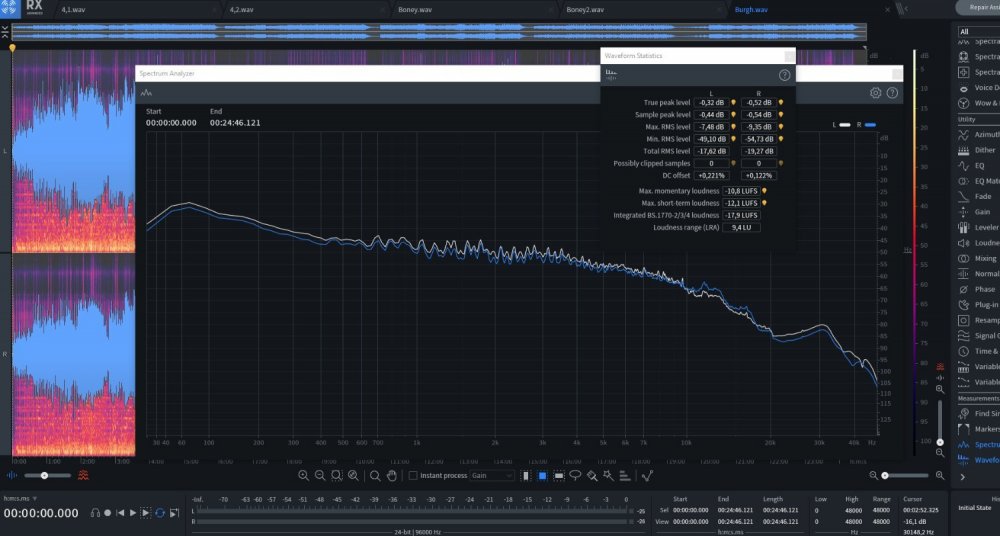Select the time-frequency selection tool
This screenshot has height=536, width=1000.
point(543,475)
